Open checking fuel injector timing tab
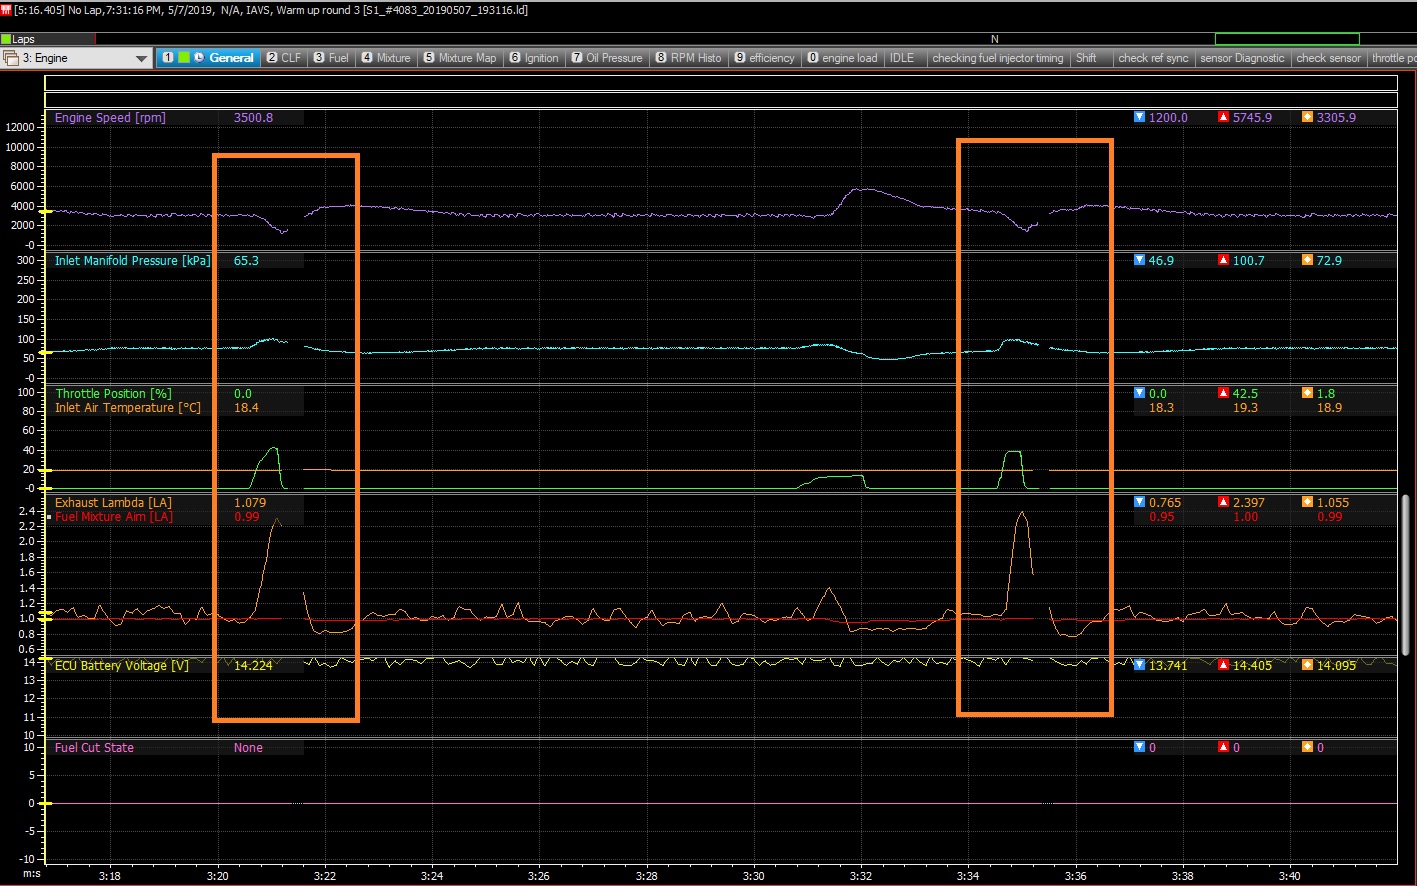1417x886 pixels. (x=998, y=58)
